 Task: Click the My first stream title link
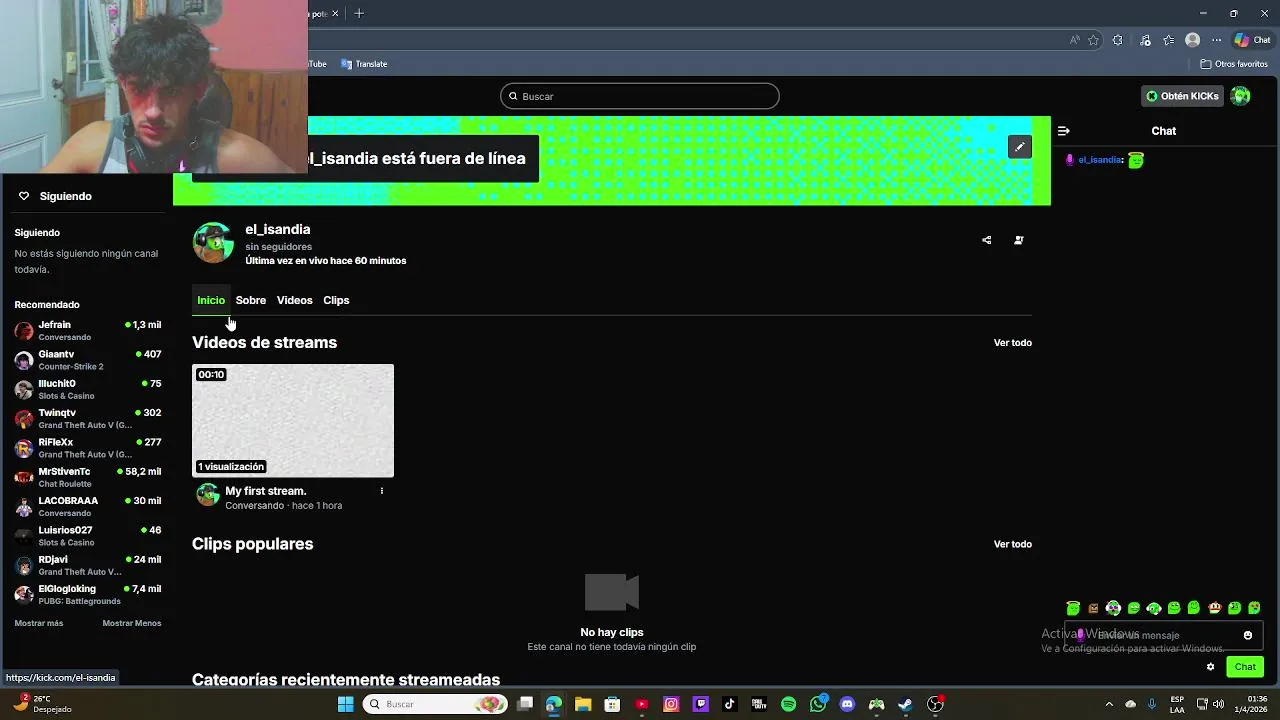pos(266,491)
